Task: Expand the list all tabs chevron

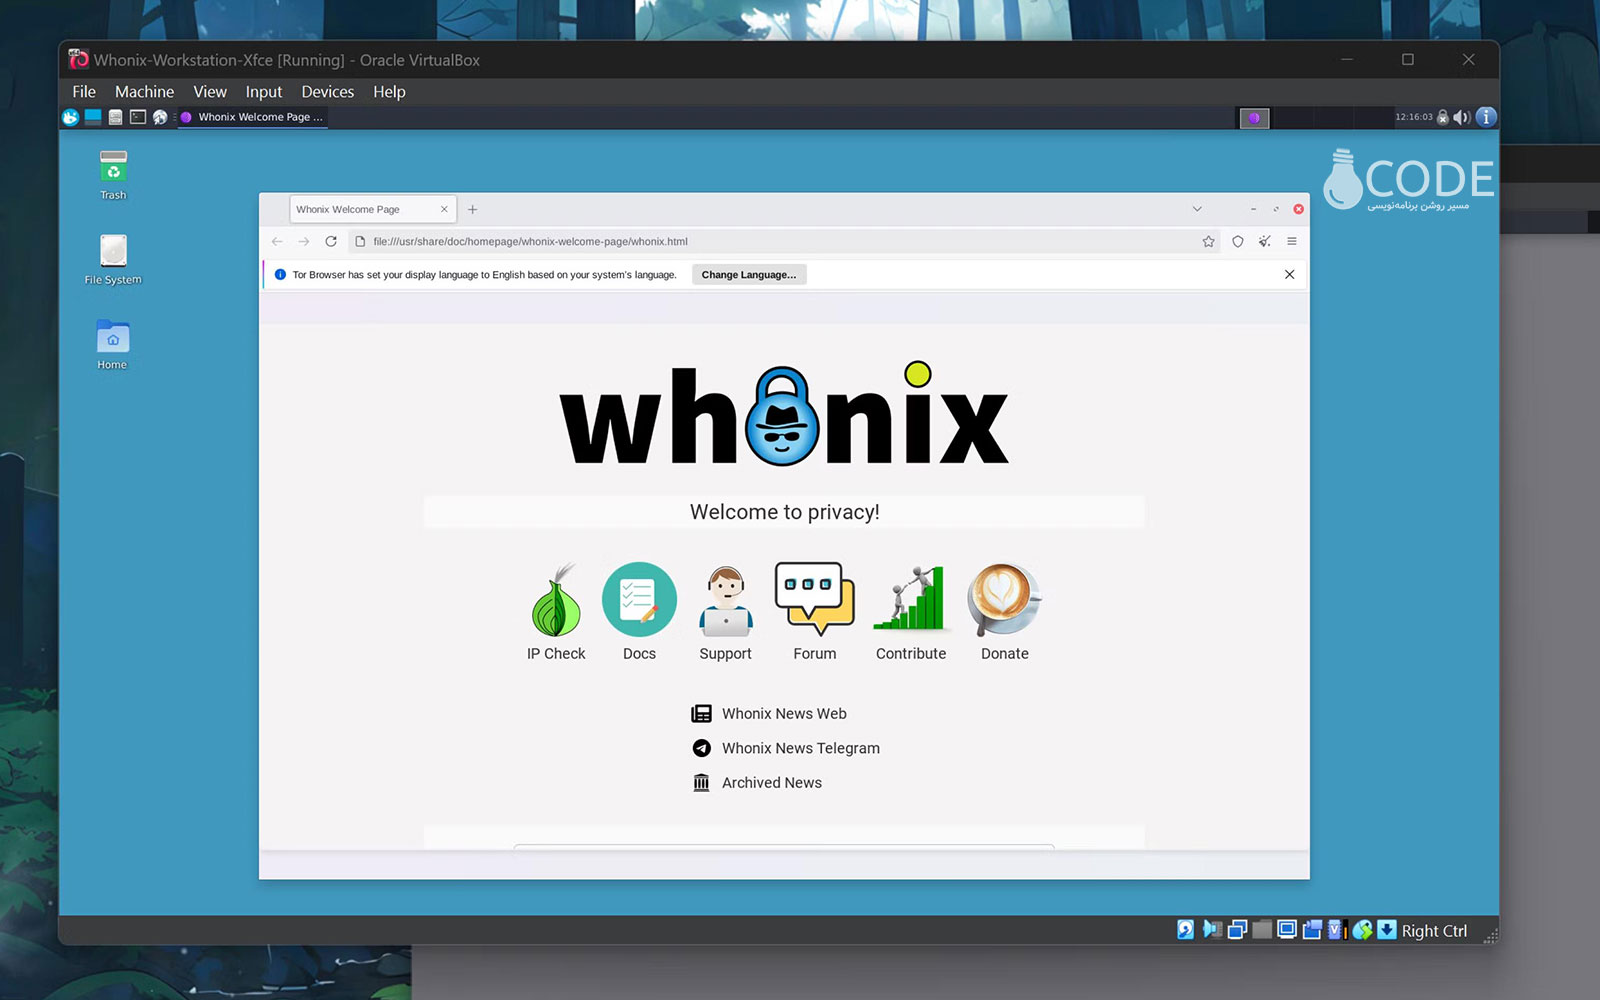Action: pos(1197,209)
